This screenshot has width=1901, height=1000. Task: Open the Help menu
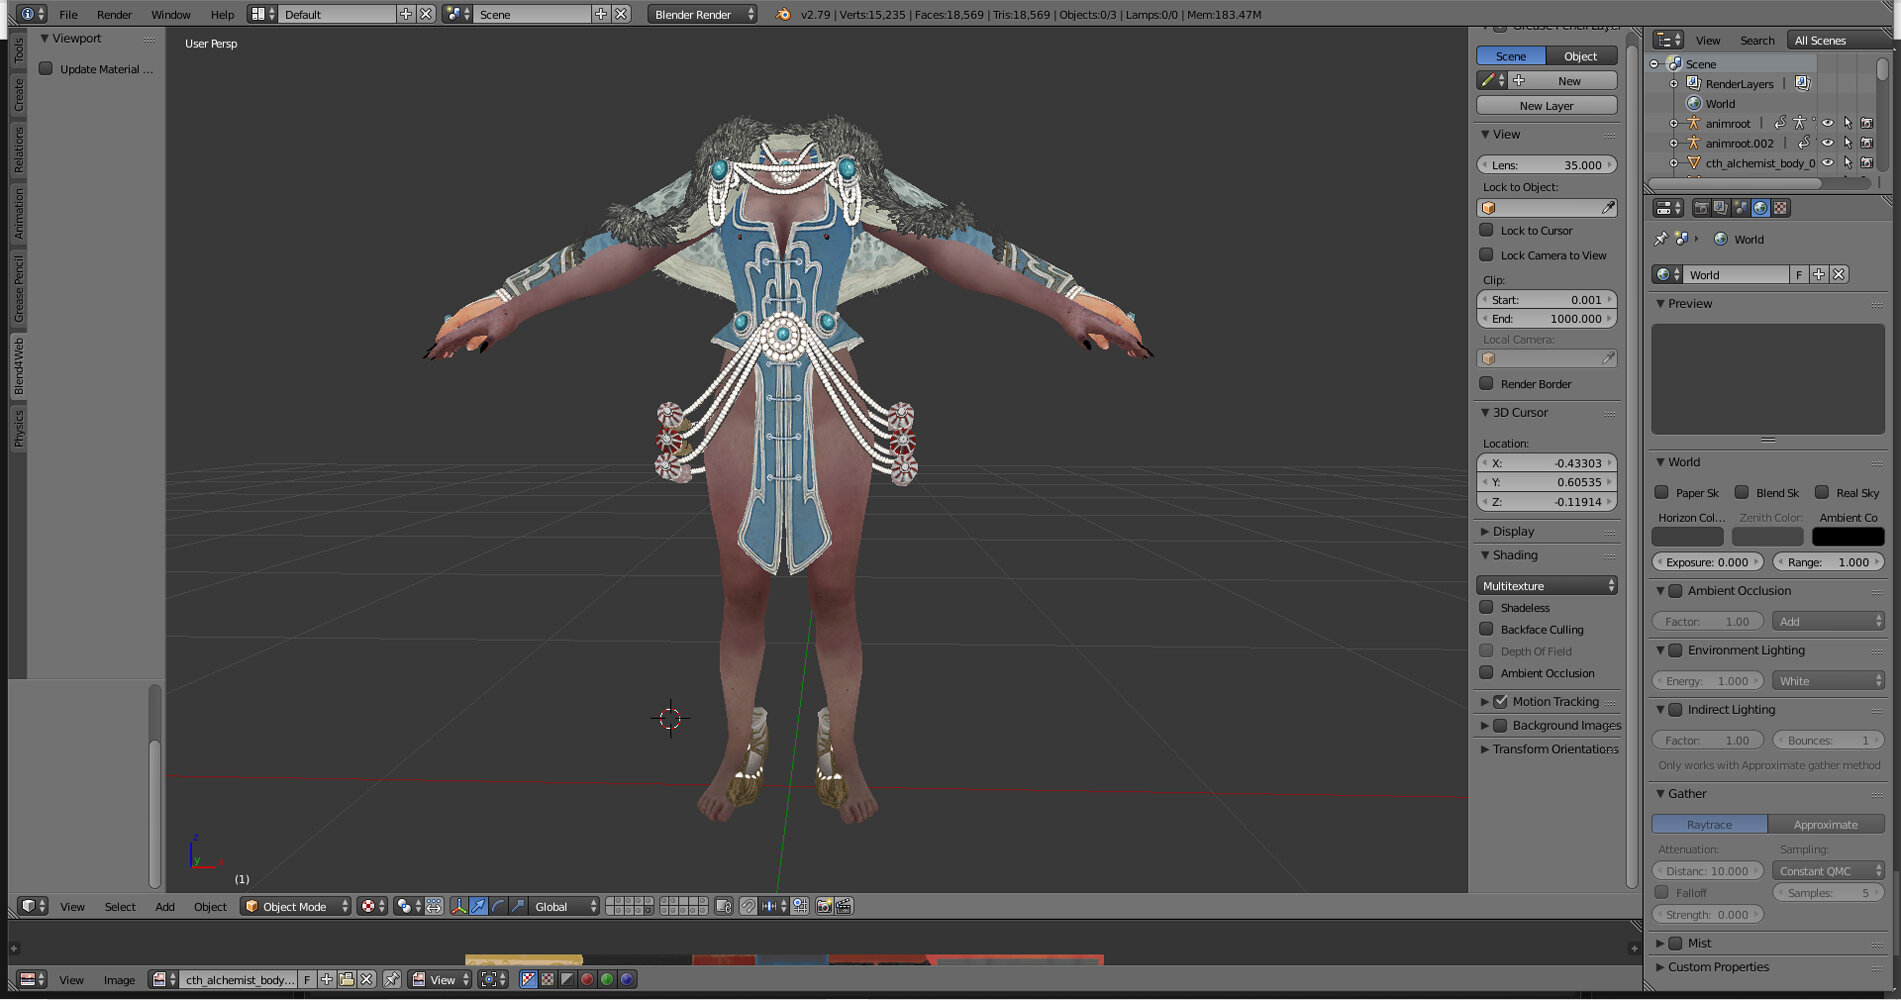[222, 14]
